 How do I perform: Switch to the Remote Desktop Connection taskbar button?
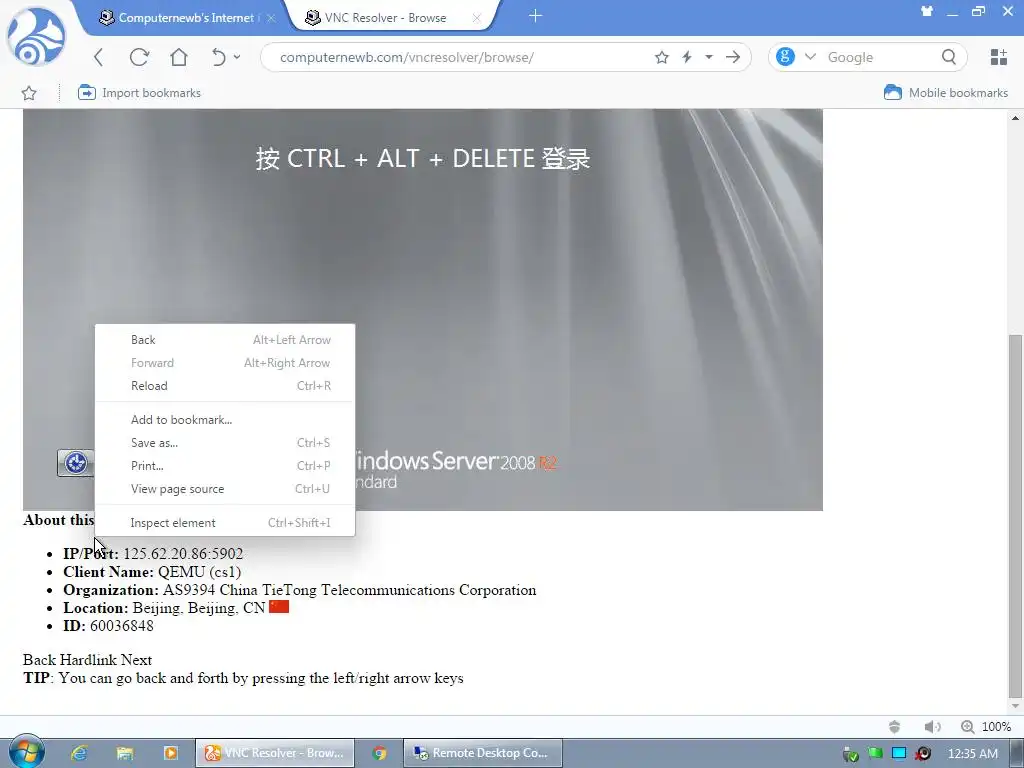483,753
